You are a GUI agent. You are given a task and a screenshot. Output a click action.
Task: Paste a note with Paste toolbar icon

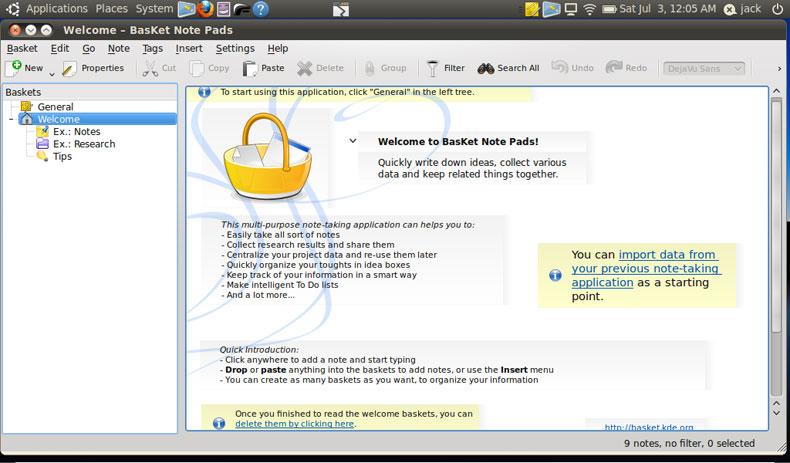[x=249, y=68]
